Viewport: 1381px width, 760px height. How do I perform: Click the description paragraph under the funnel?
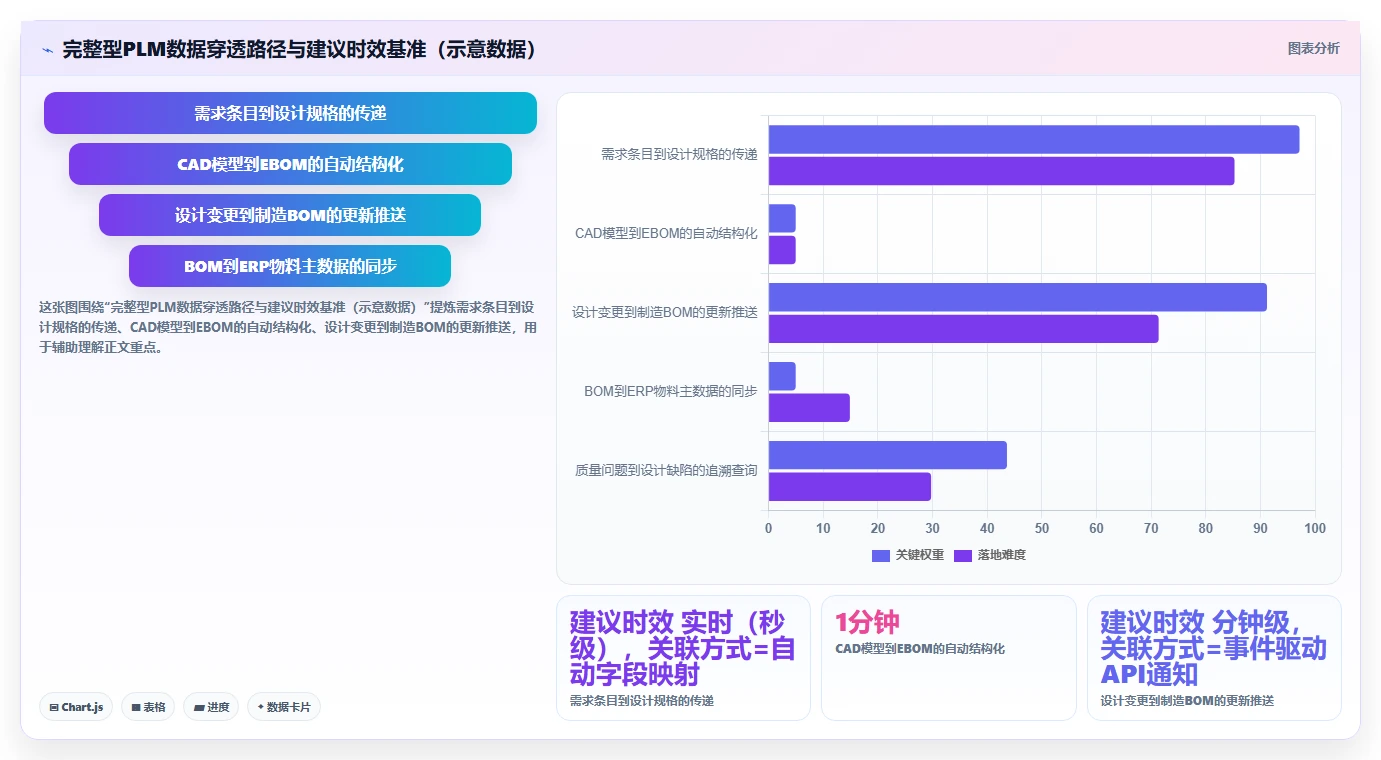pyautogui.click(x=288, y=327)
